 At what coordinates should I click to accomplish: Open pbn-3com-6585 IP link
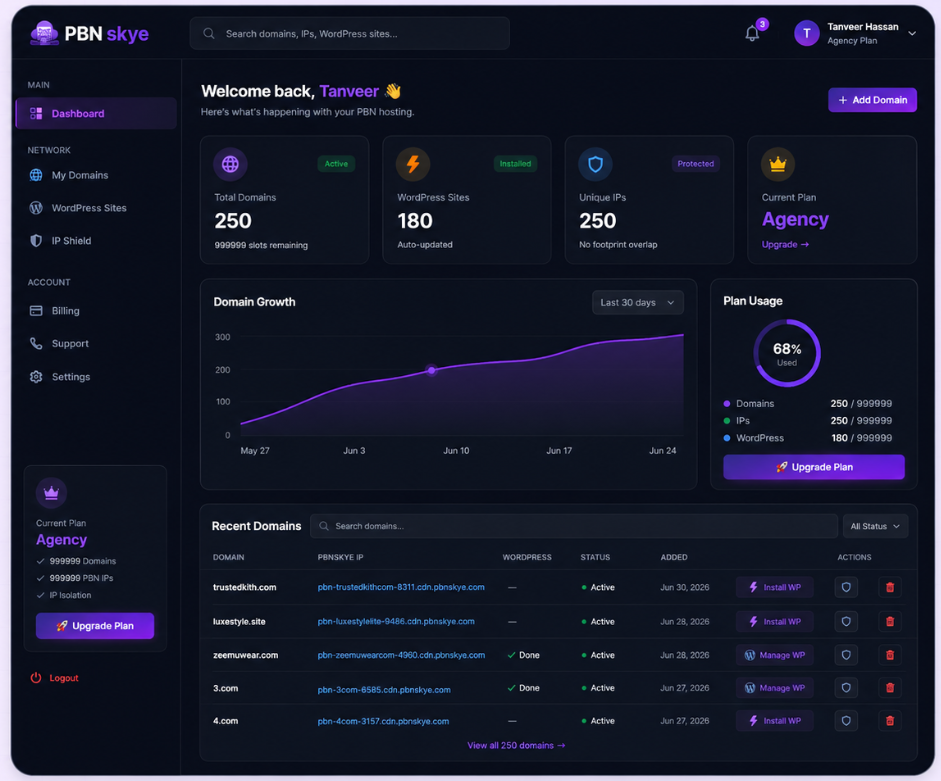click(384, 689)
